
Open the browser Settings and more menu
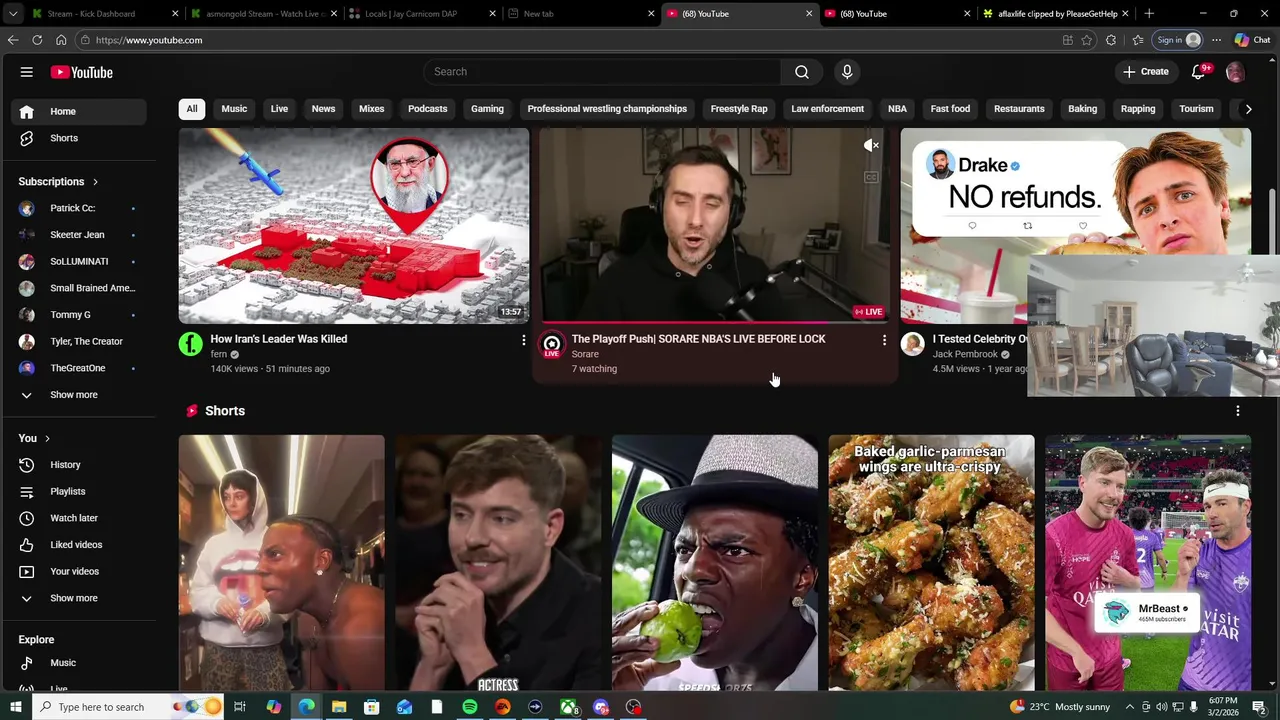[x=1216, y=40]
